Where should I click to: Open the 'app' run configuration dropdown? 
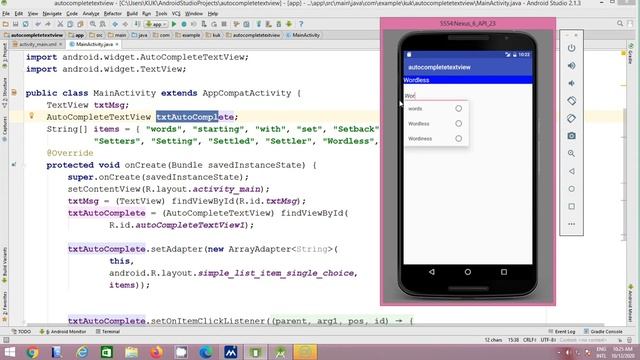156,24
